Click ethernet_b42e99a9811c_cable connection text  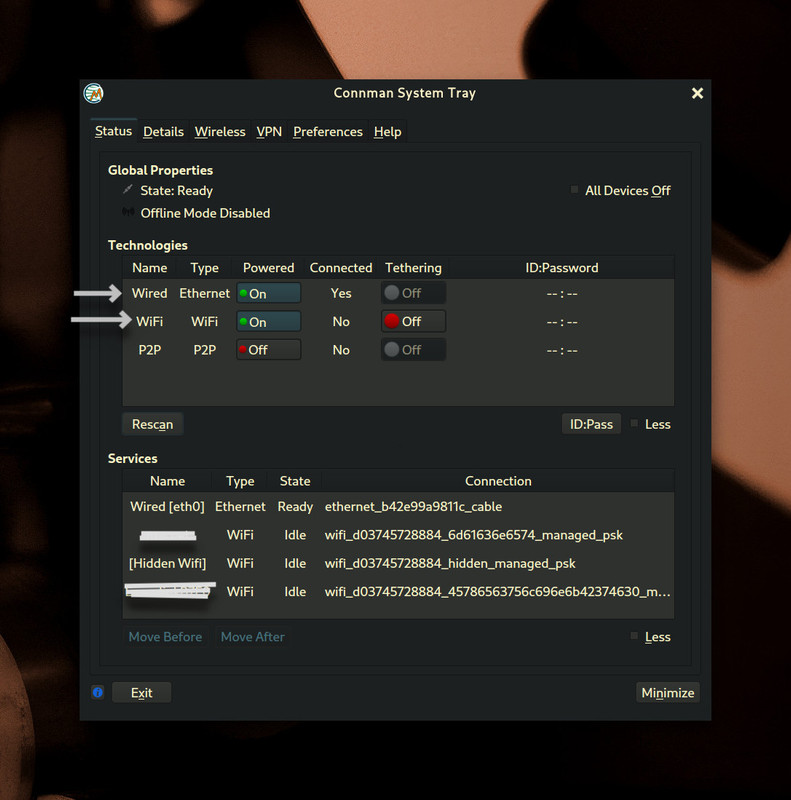pyautogui.click(x=413, y=507)
